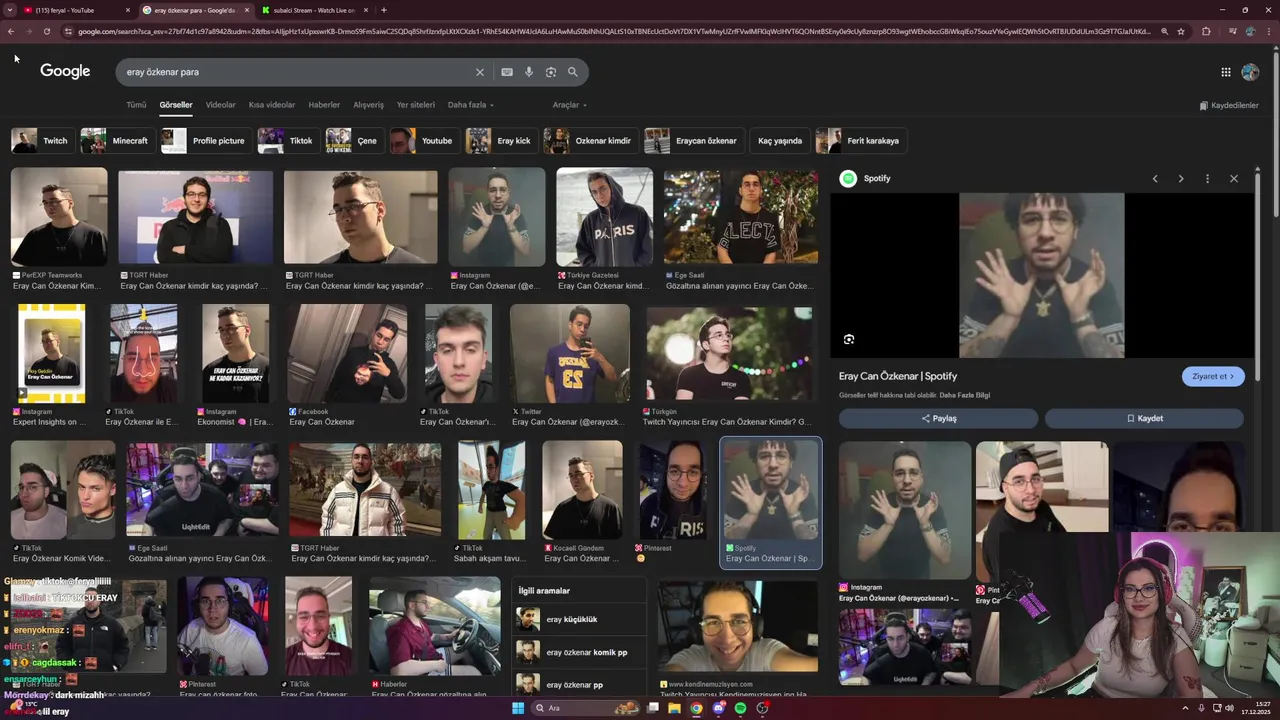Open Kaydedilenler saved items
This screenshot has height=720, width=1280.
click(x=1229, y=105)
